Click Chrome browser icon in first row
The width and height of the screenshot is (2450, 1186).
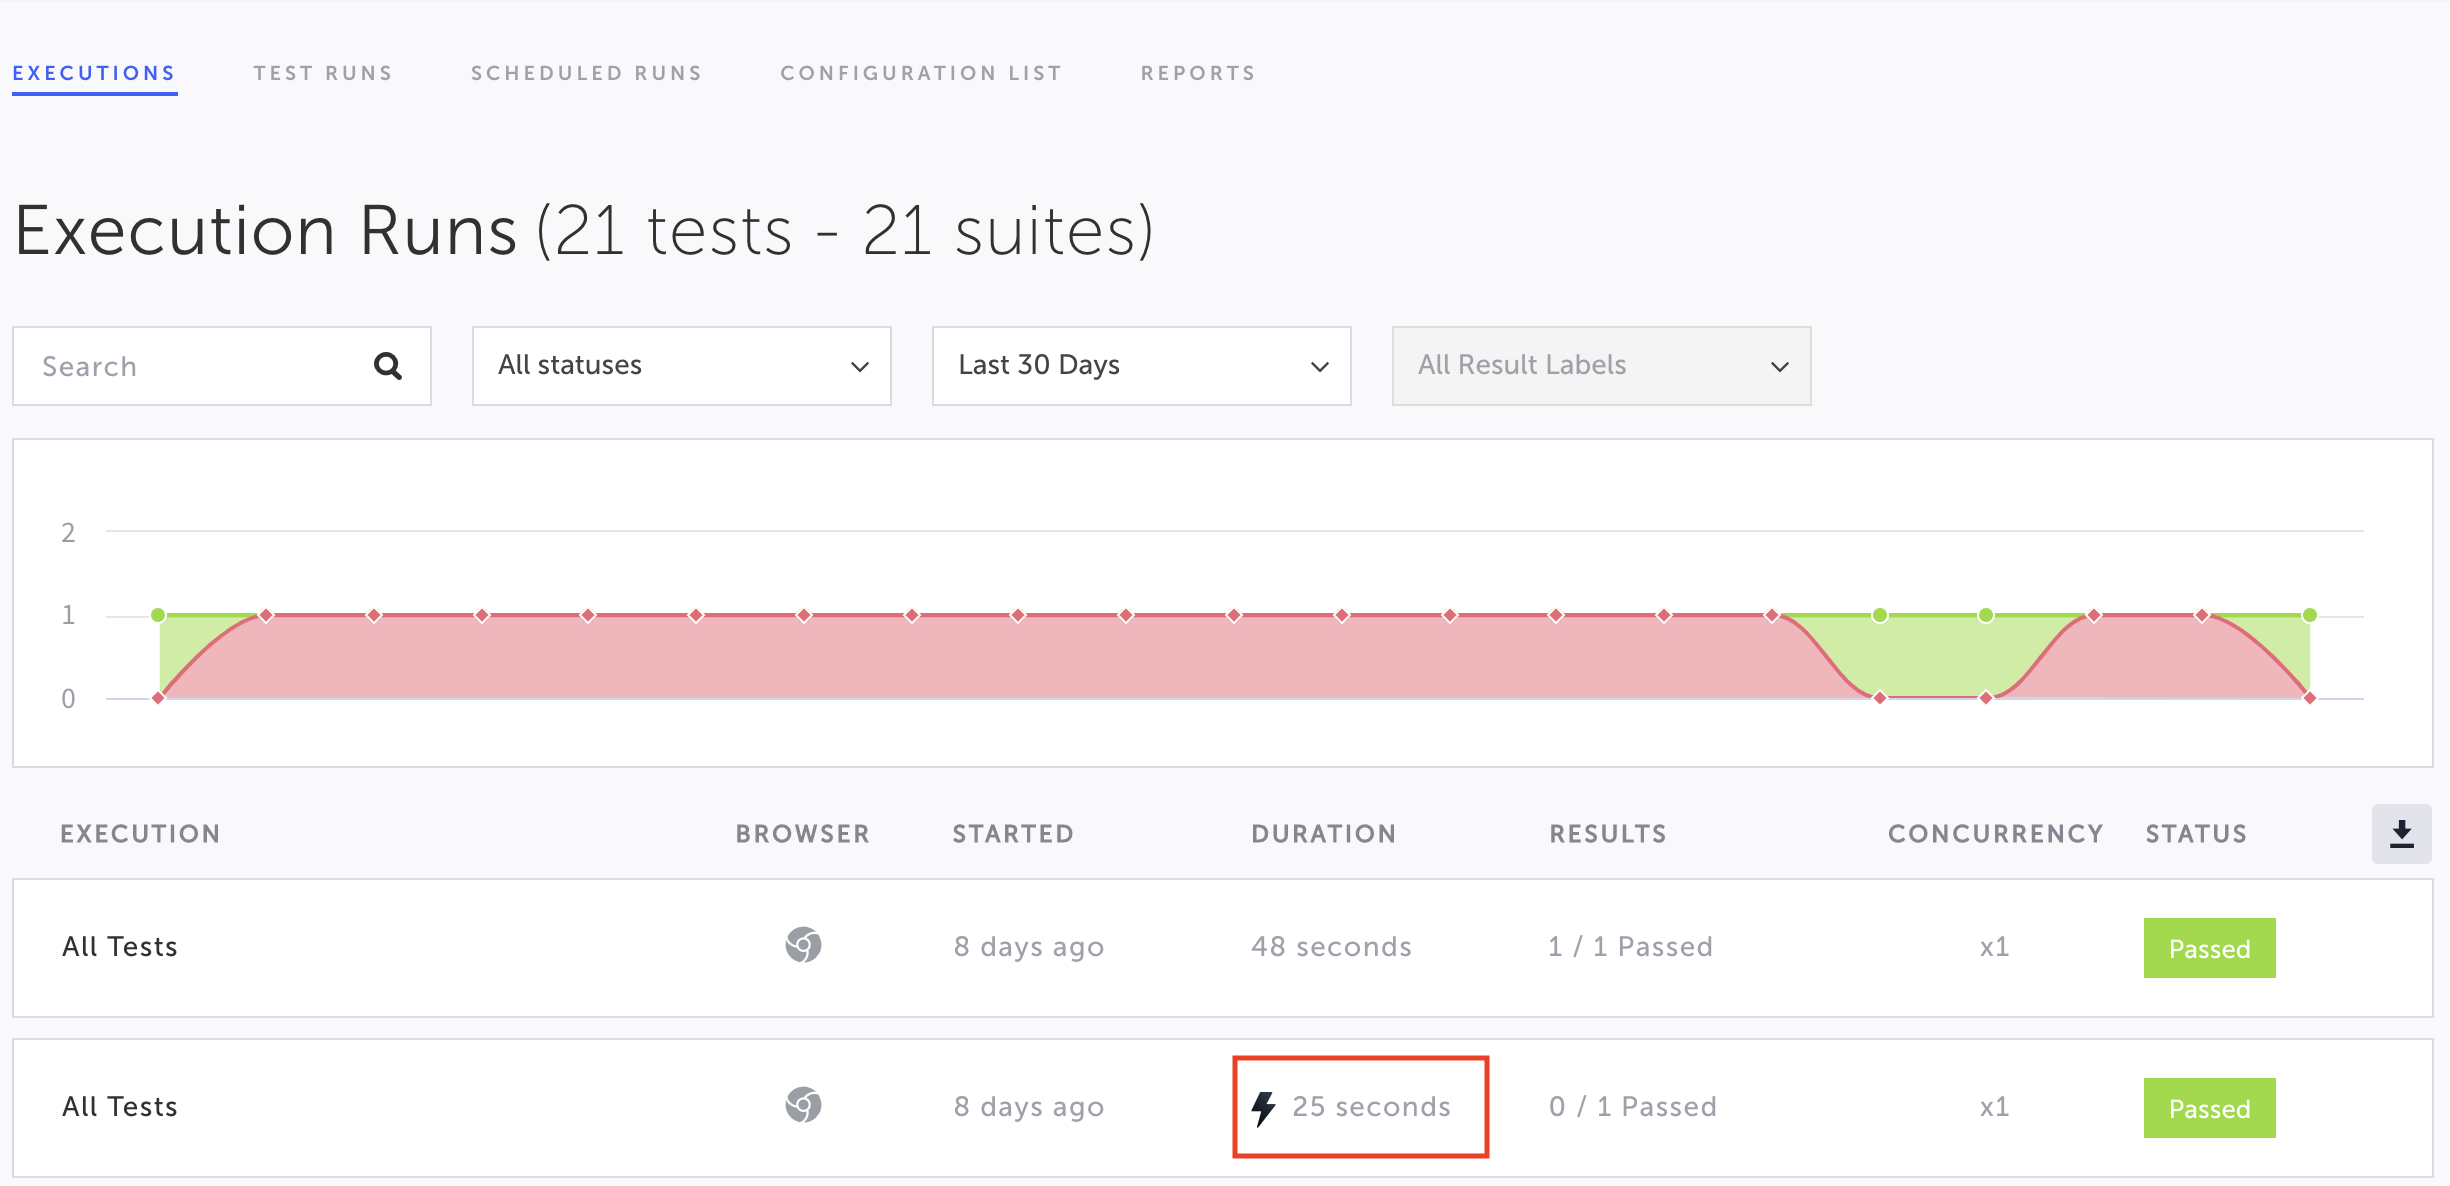pos(803,945)
